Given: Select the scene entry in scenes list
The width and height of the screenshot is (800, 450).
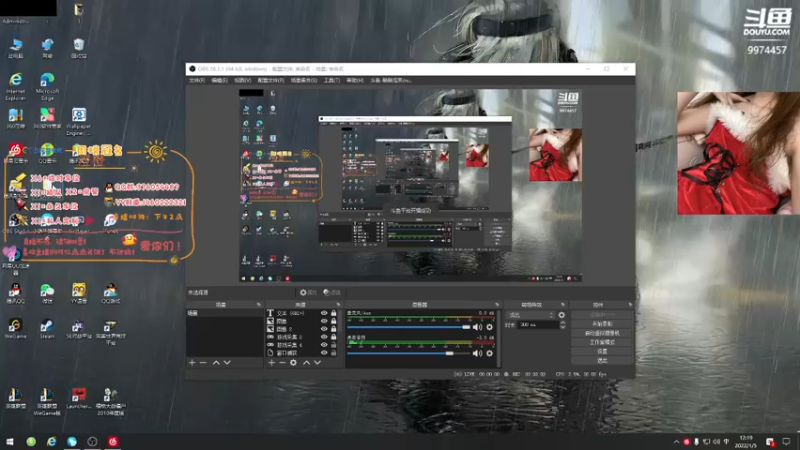Looking at the screenshot, I should point(224,313).
